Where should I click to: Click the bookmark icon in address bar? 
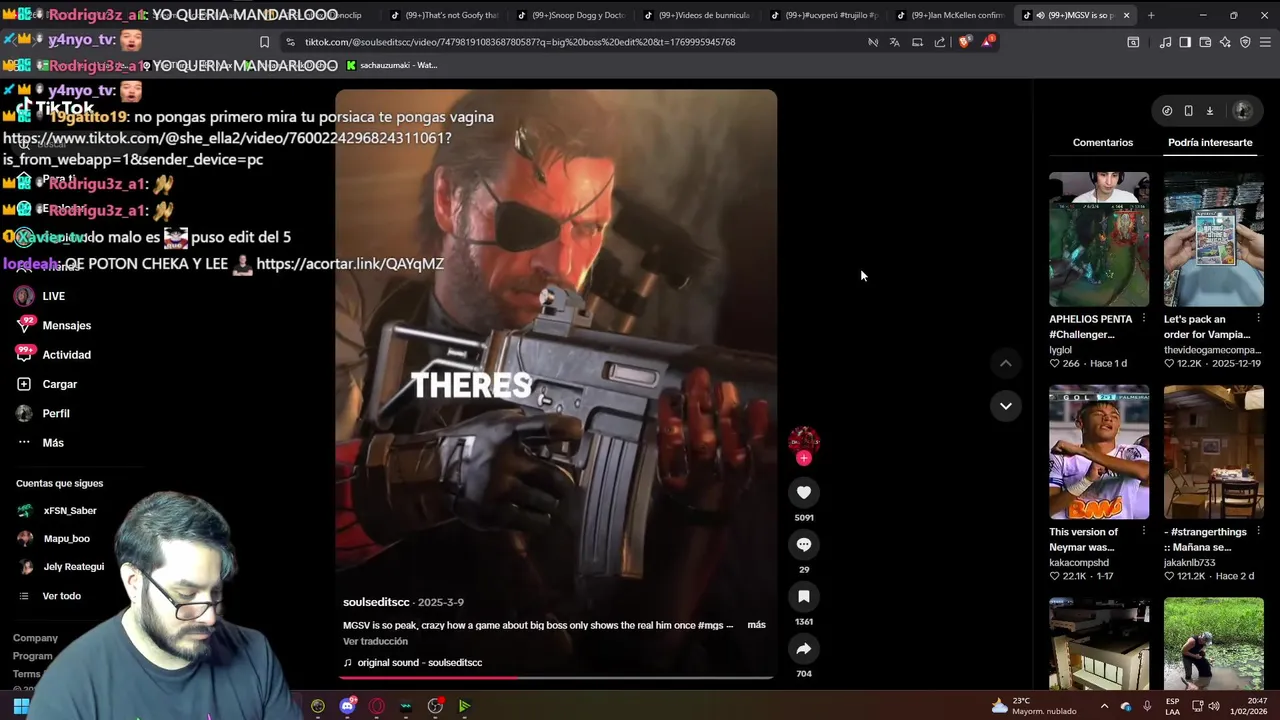[264, 42]
